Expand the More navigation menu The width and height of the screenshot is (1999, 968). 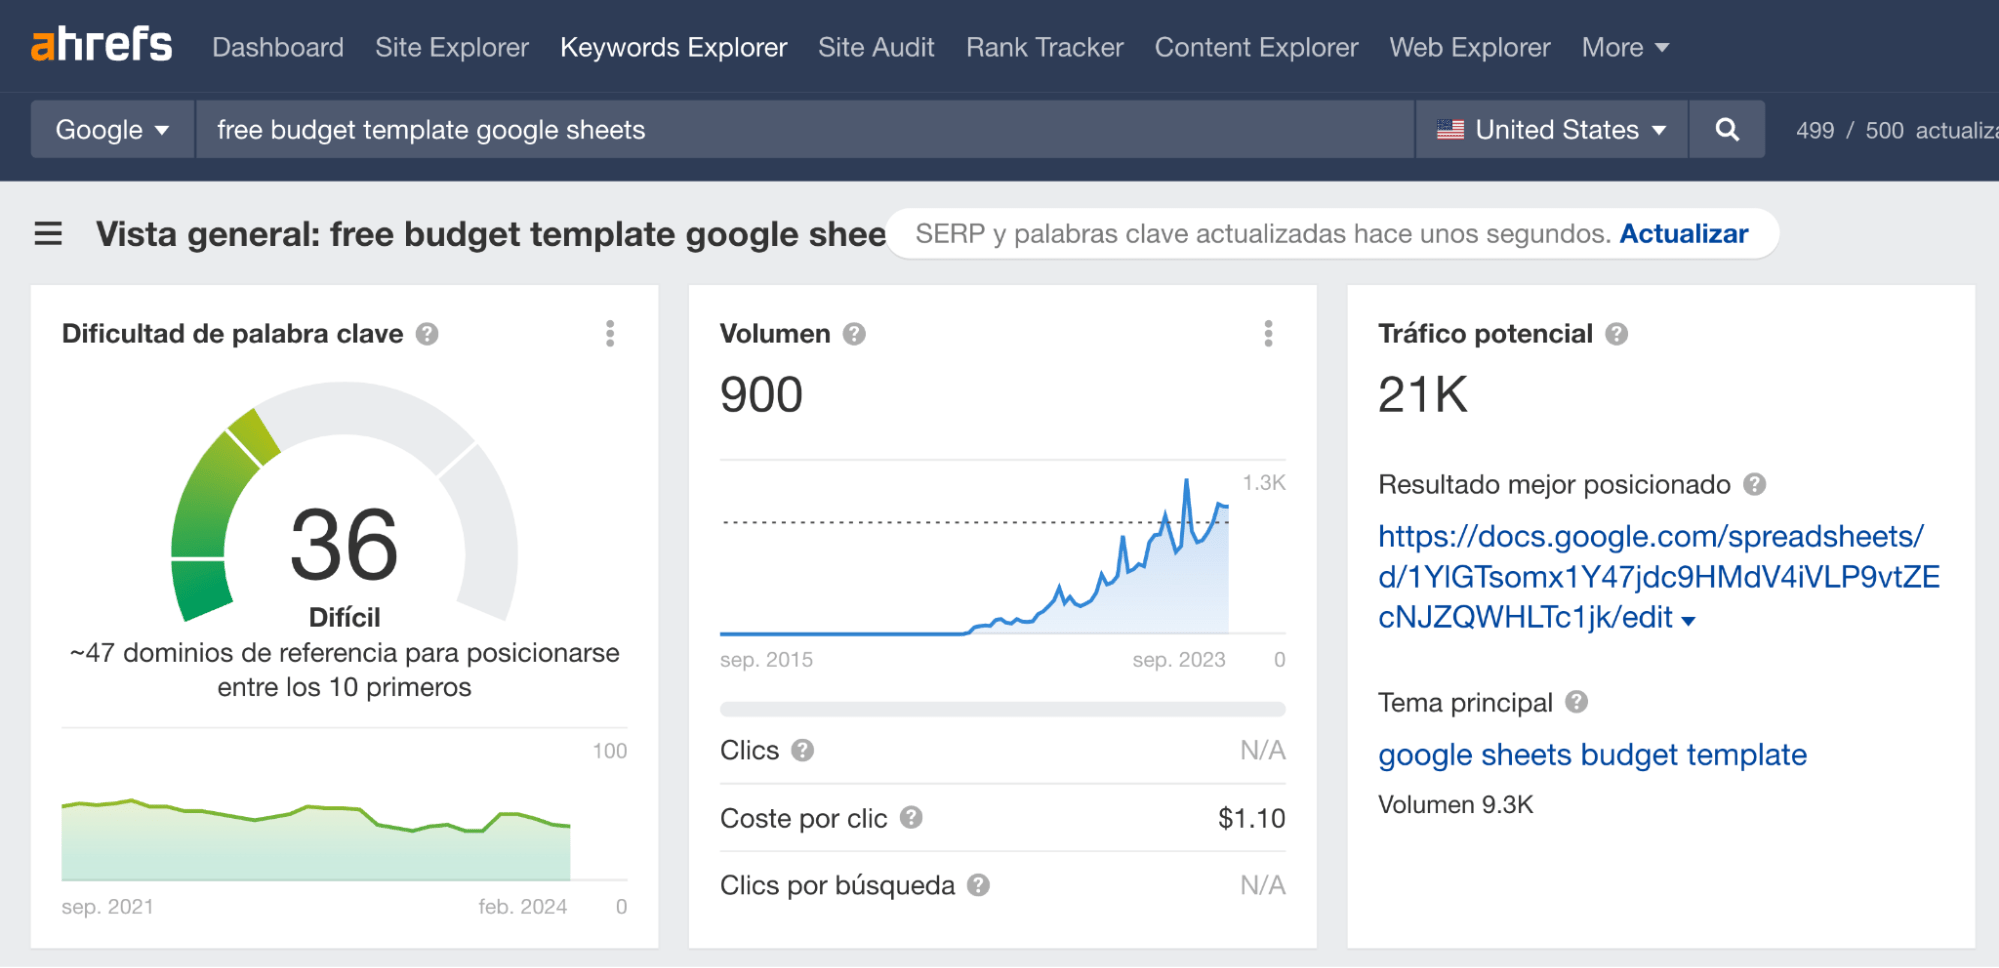click(1624, 47)
